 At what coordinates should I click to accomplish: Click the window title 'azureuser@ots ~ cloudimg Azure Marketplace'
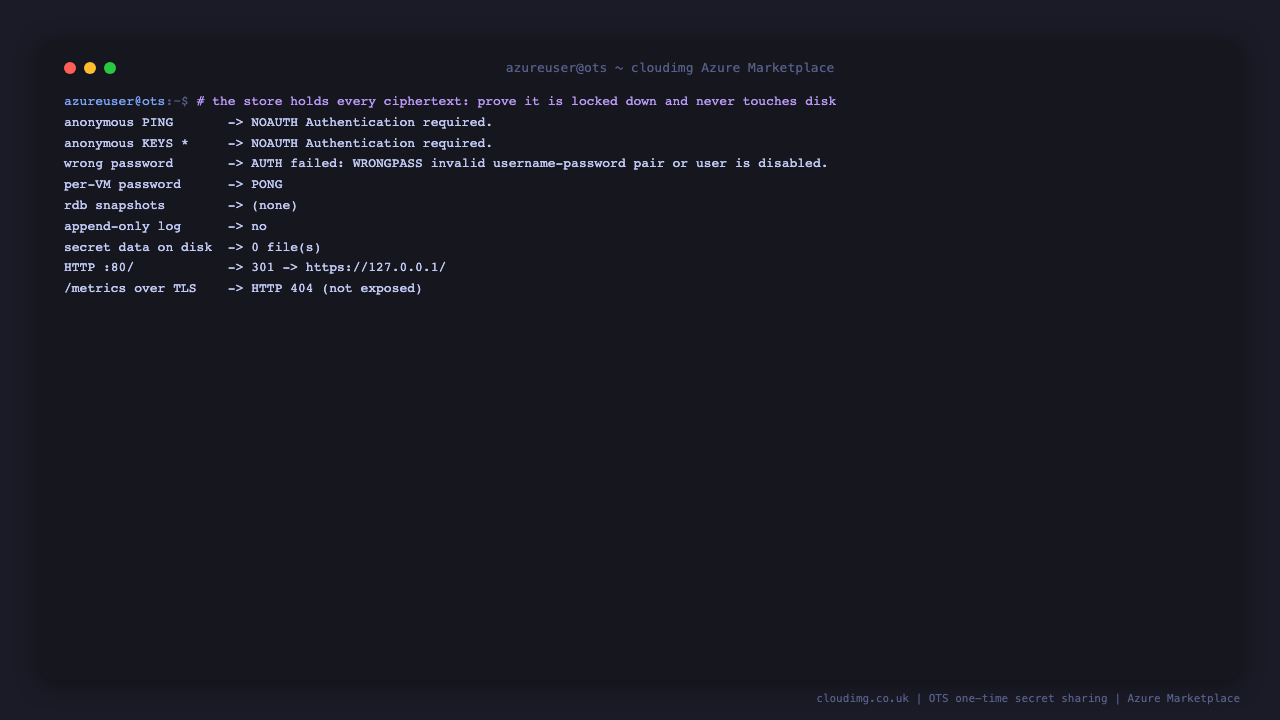670,68
